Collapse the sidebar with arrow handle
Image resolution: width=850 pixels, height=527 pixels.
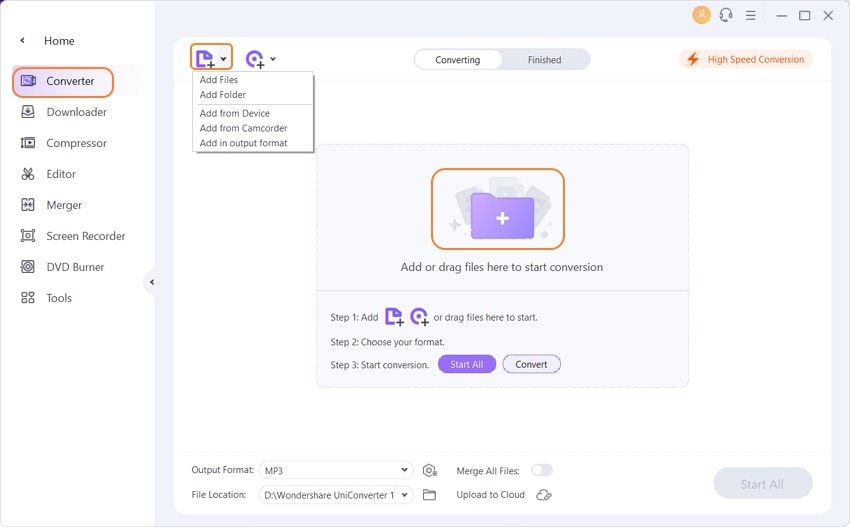tap(151, 282)
